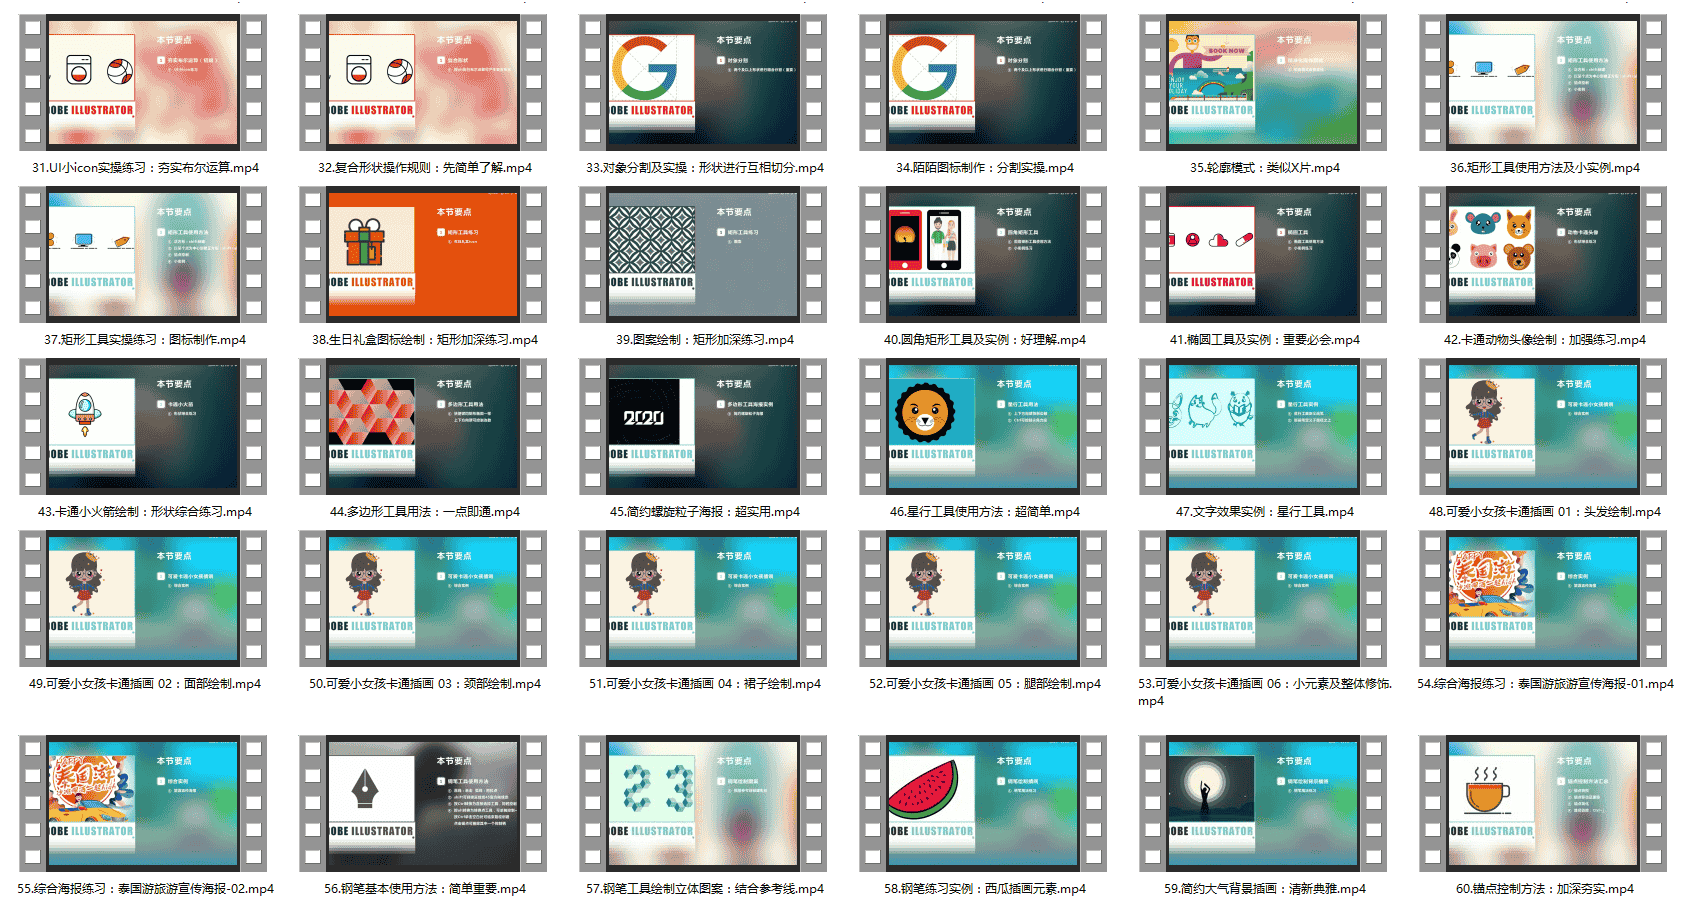
Task: Select thumbnail 54.综合海报练习 泰国游旅游宣传海报-01
Action: [1543, 599]
